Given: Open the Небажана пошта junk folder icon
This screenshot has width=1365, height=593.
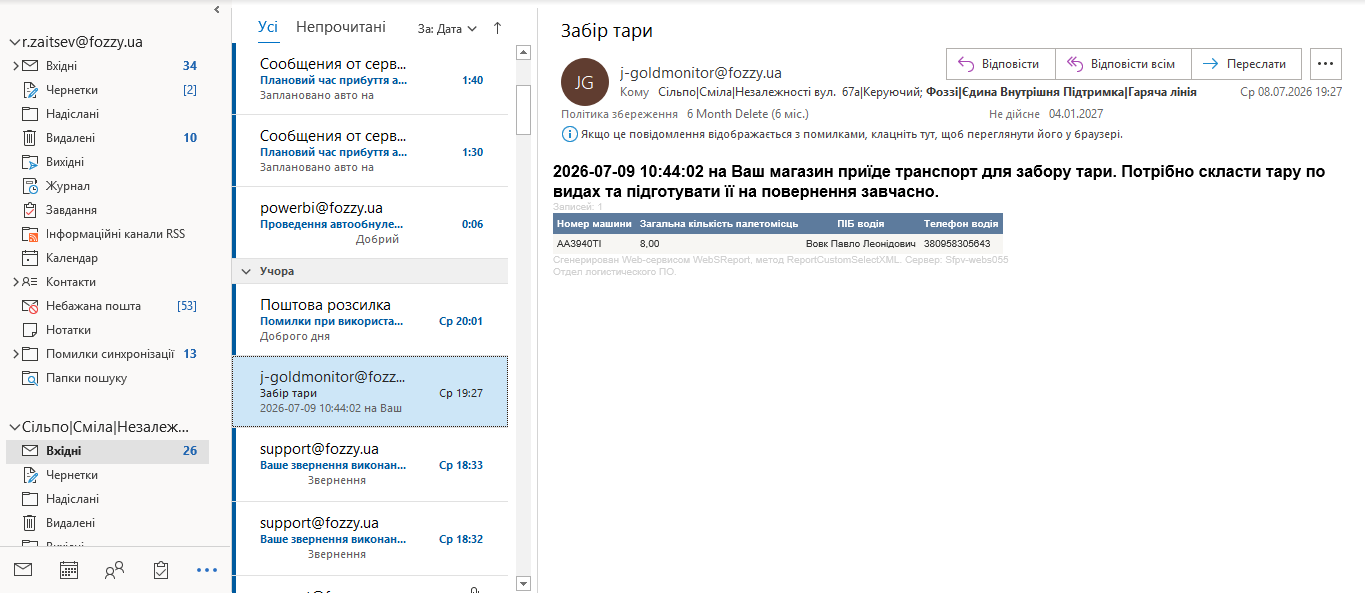Looking at the screenshot, I should tap(30, 306).
